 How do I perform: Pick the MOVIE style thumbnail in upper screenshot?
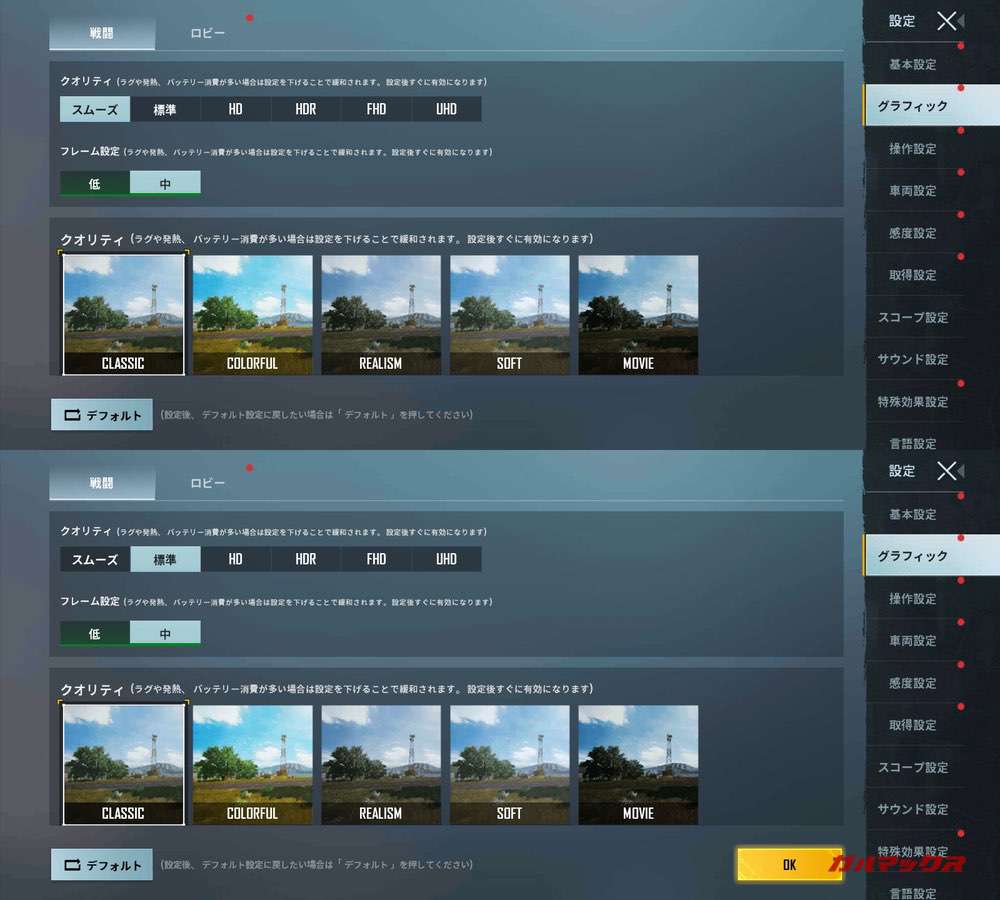[x=638, y=315]
